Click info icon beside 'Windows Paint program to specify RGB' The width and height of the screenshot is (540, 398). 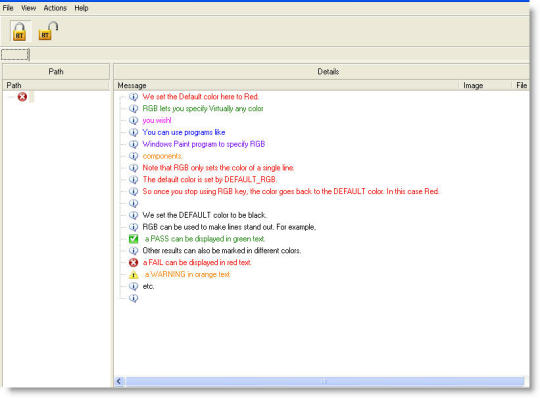[x=133, y=144]
